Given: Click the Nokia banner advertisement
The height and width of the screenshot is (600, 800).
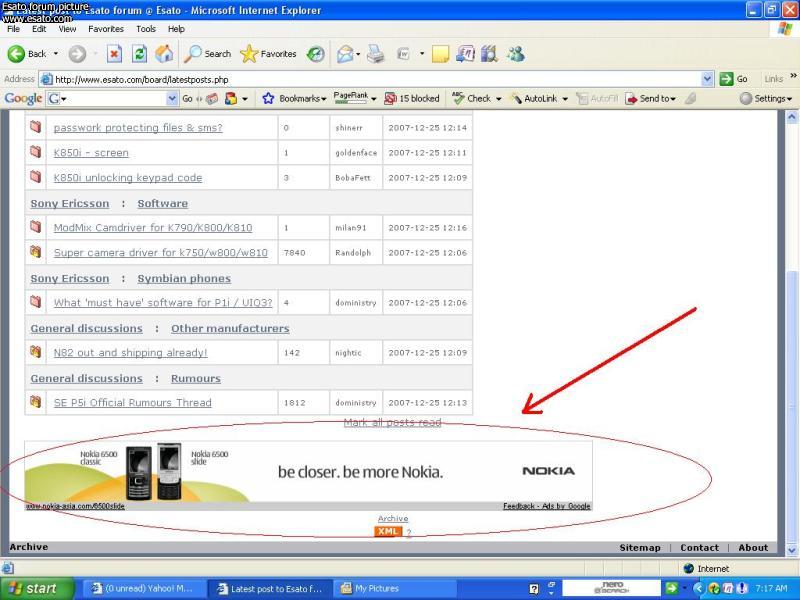Looking at the screenshot, I should (x=309, y=476).
